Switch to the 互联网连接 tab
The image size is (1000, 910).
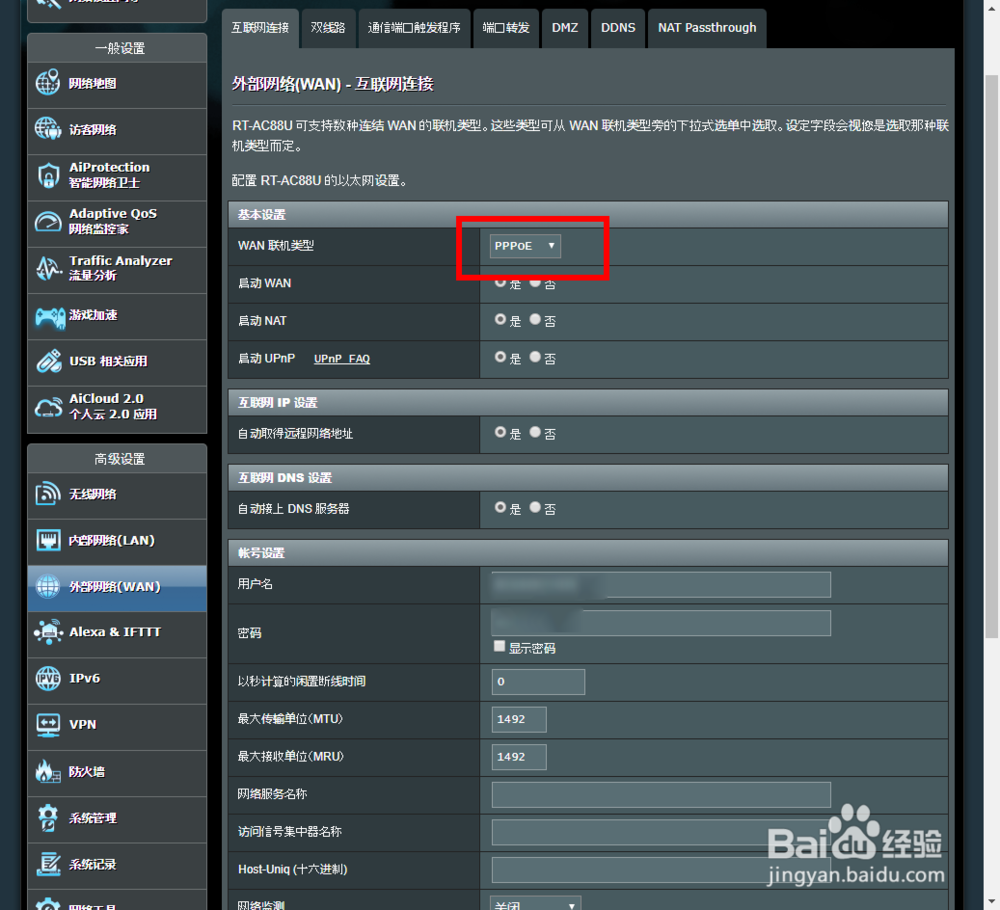click(x=260, y=28)
